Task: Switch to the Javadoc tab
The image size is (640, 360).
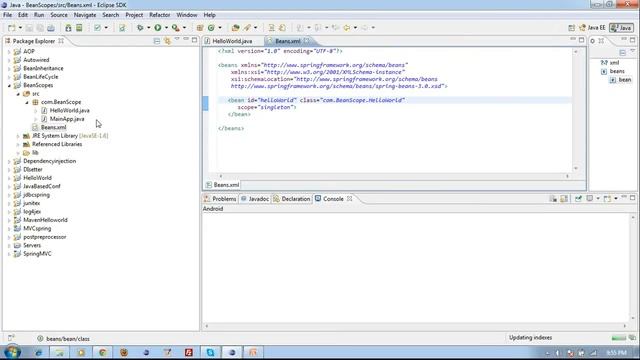Action: 255,199
